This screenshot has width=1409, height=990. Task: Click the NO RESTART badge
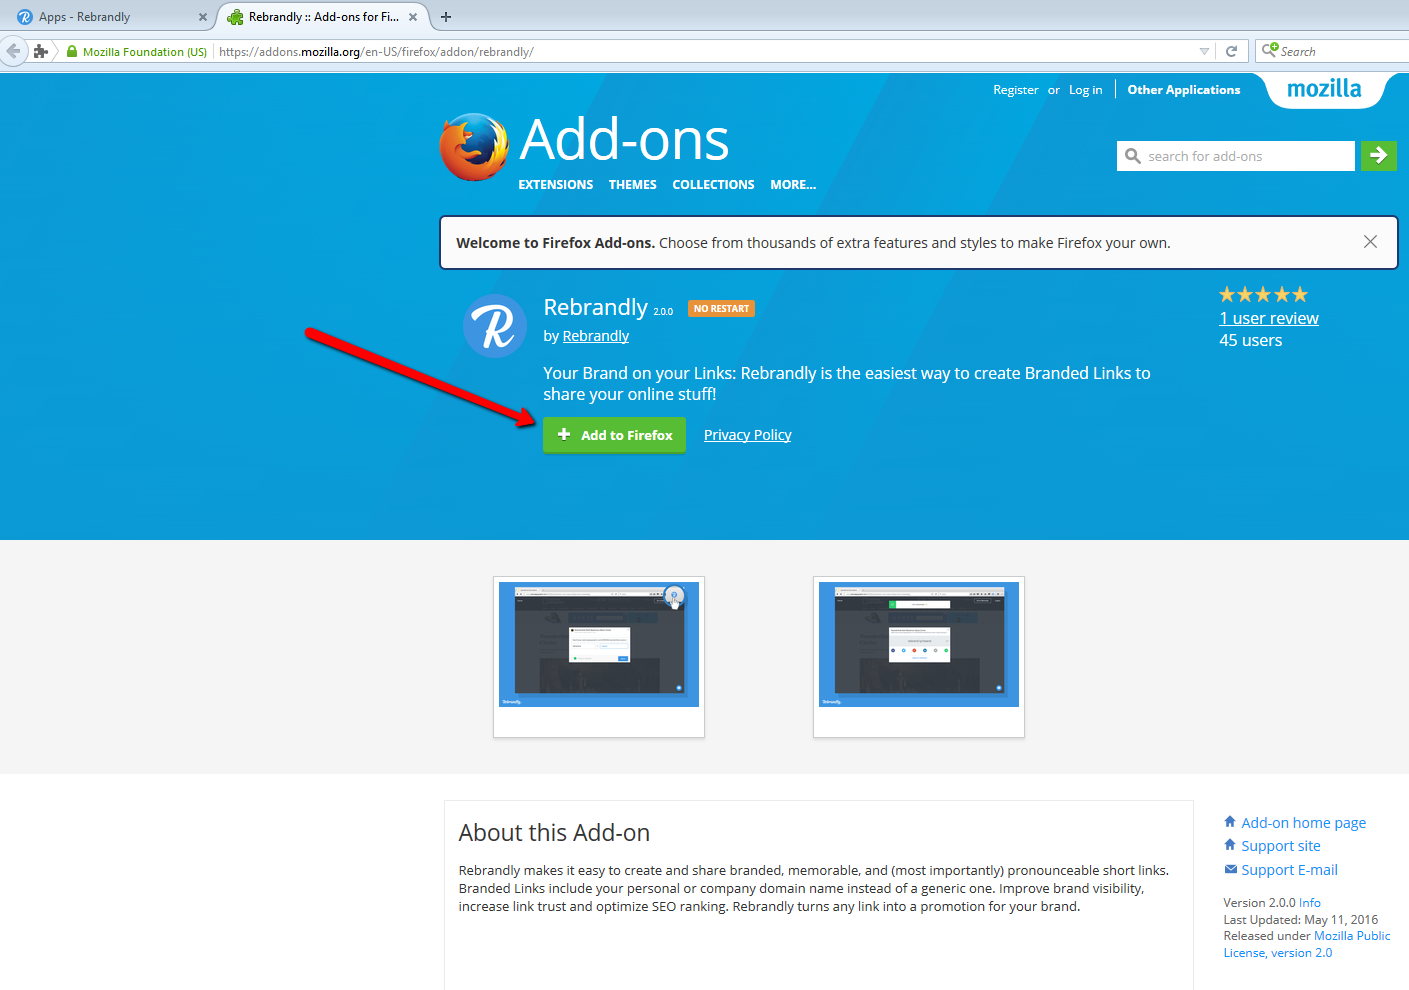pos(721,309)
